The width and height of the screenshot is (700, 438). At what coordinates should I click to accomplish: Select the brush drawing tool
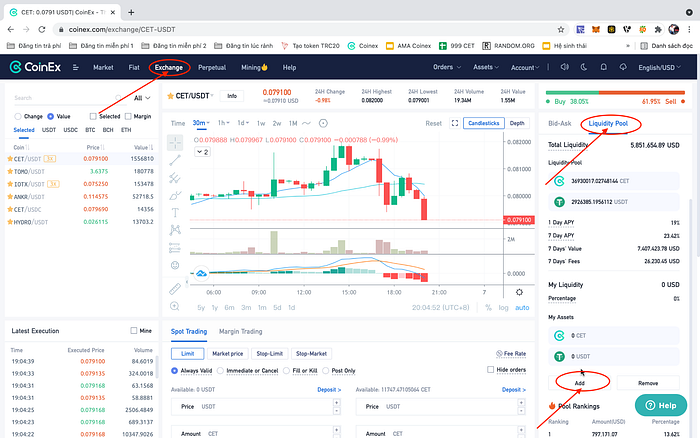[x=175, y=195]
